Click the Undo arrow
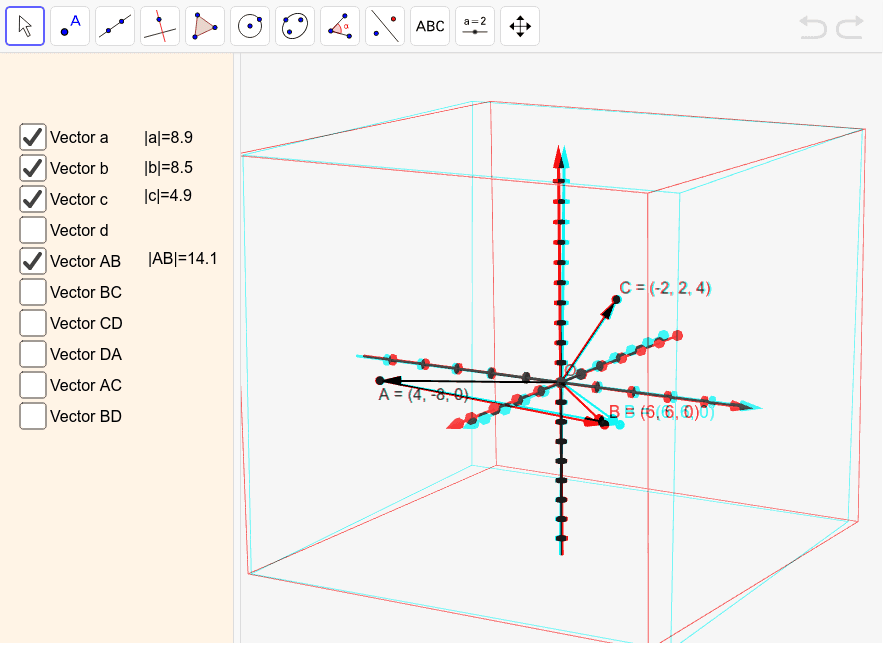The width and height of the screenshot is (884, 645). pos(813,27)
